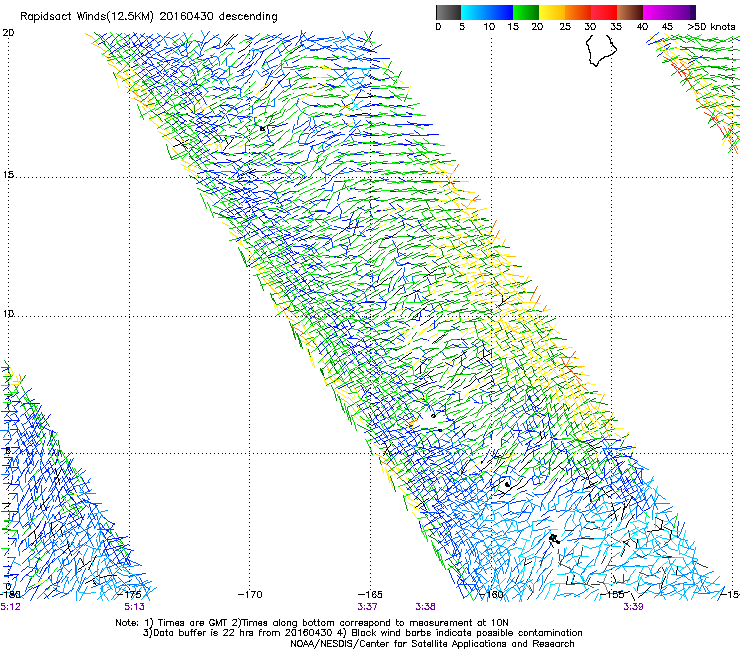740x650 pixels.
Task: Select the blue 5-15 knots legend swatch
Action: pyautogui.click(x=487, y=12)
